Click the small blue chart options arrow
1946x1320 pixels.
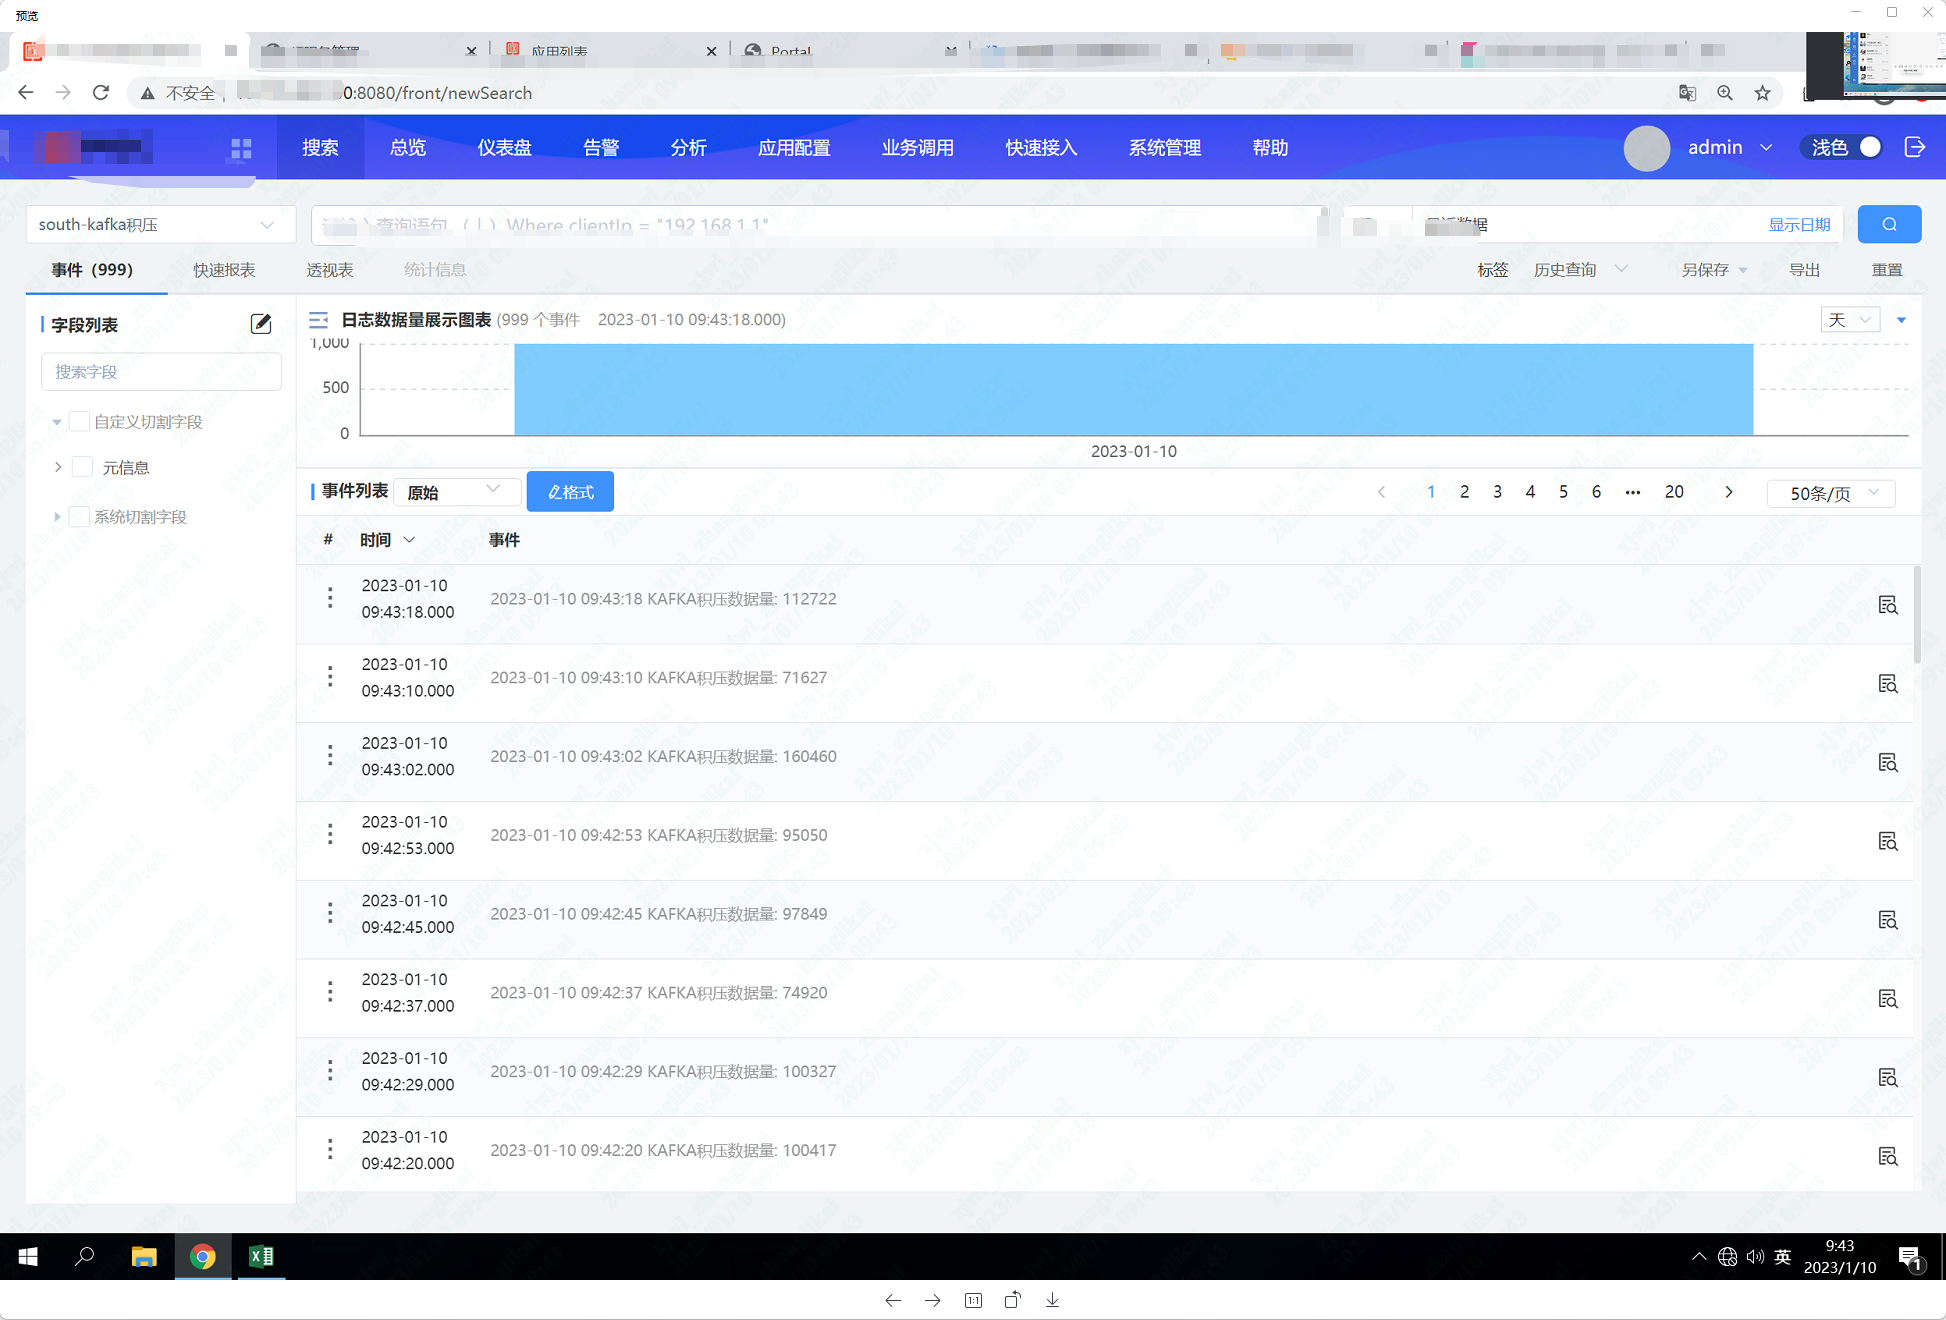pos(1902,320)
